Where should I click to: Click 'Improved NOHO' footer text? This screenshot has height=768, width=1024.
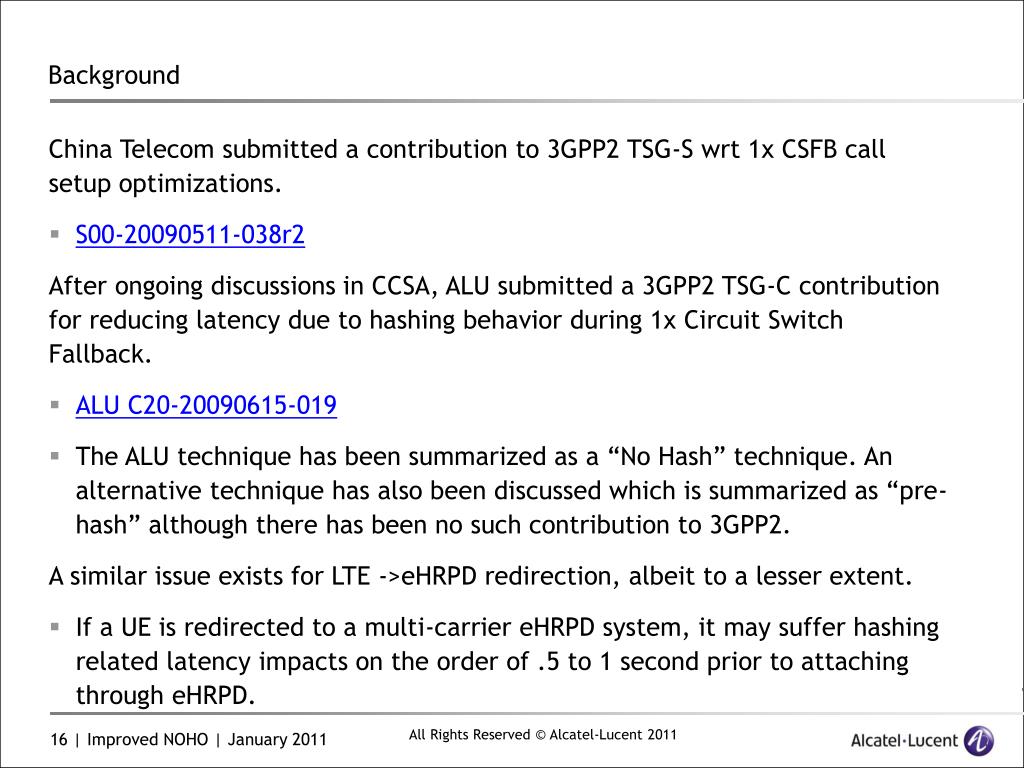[148, 739]
